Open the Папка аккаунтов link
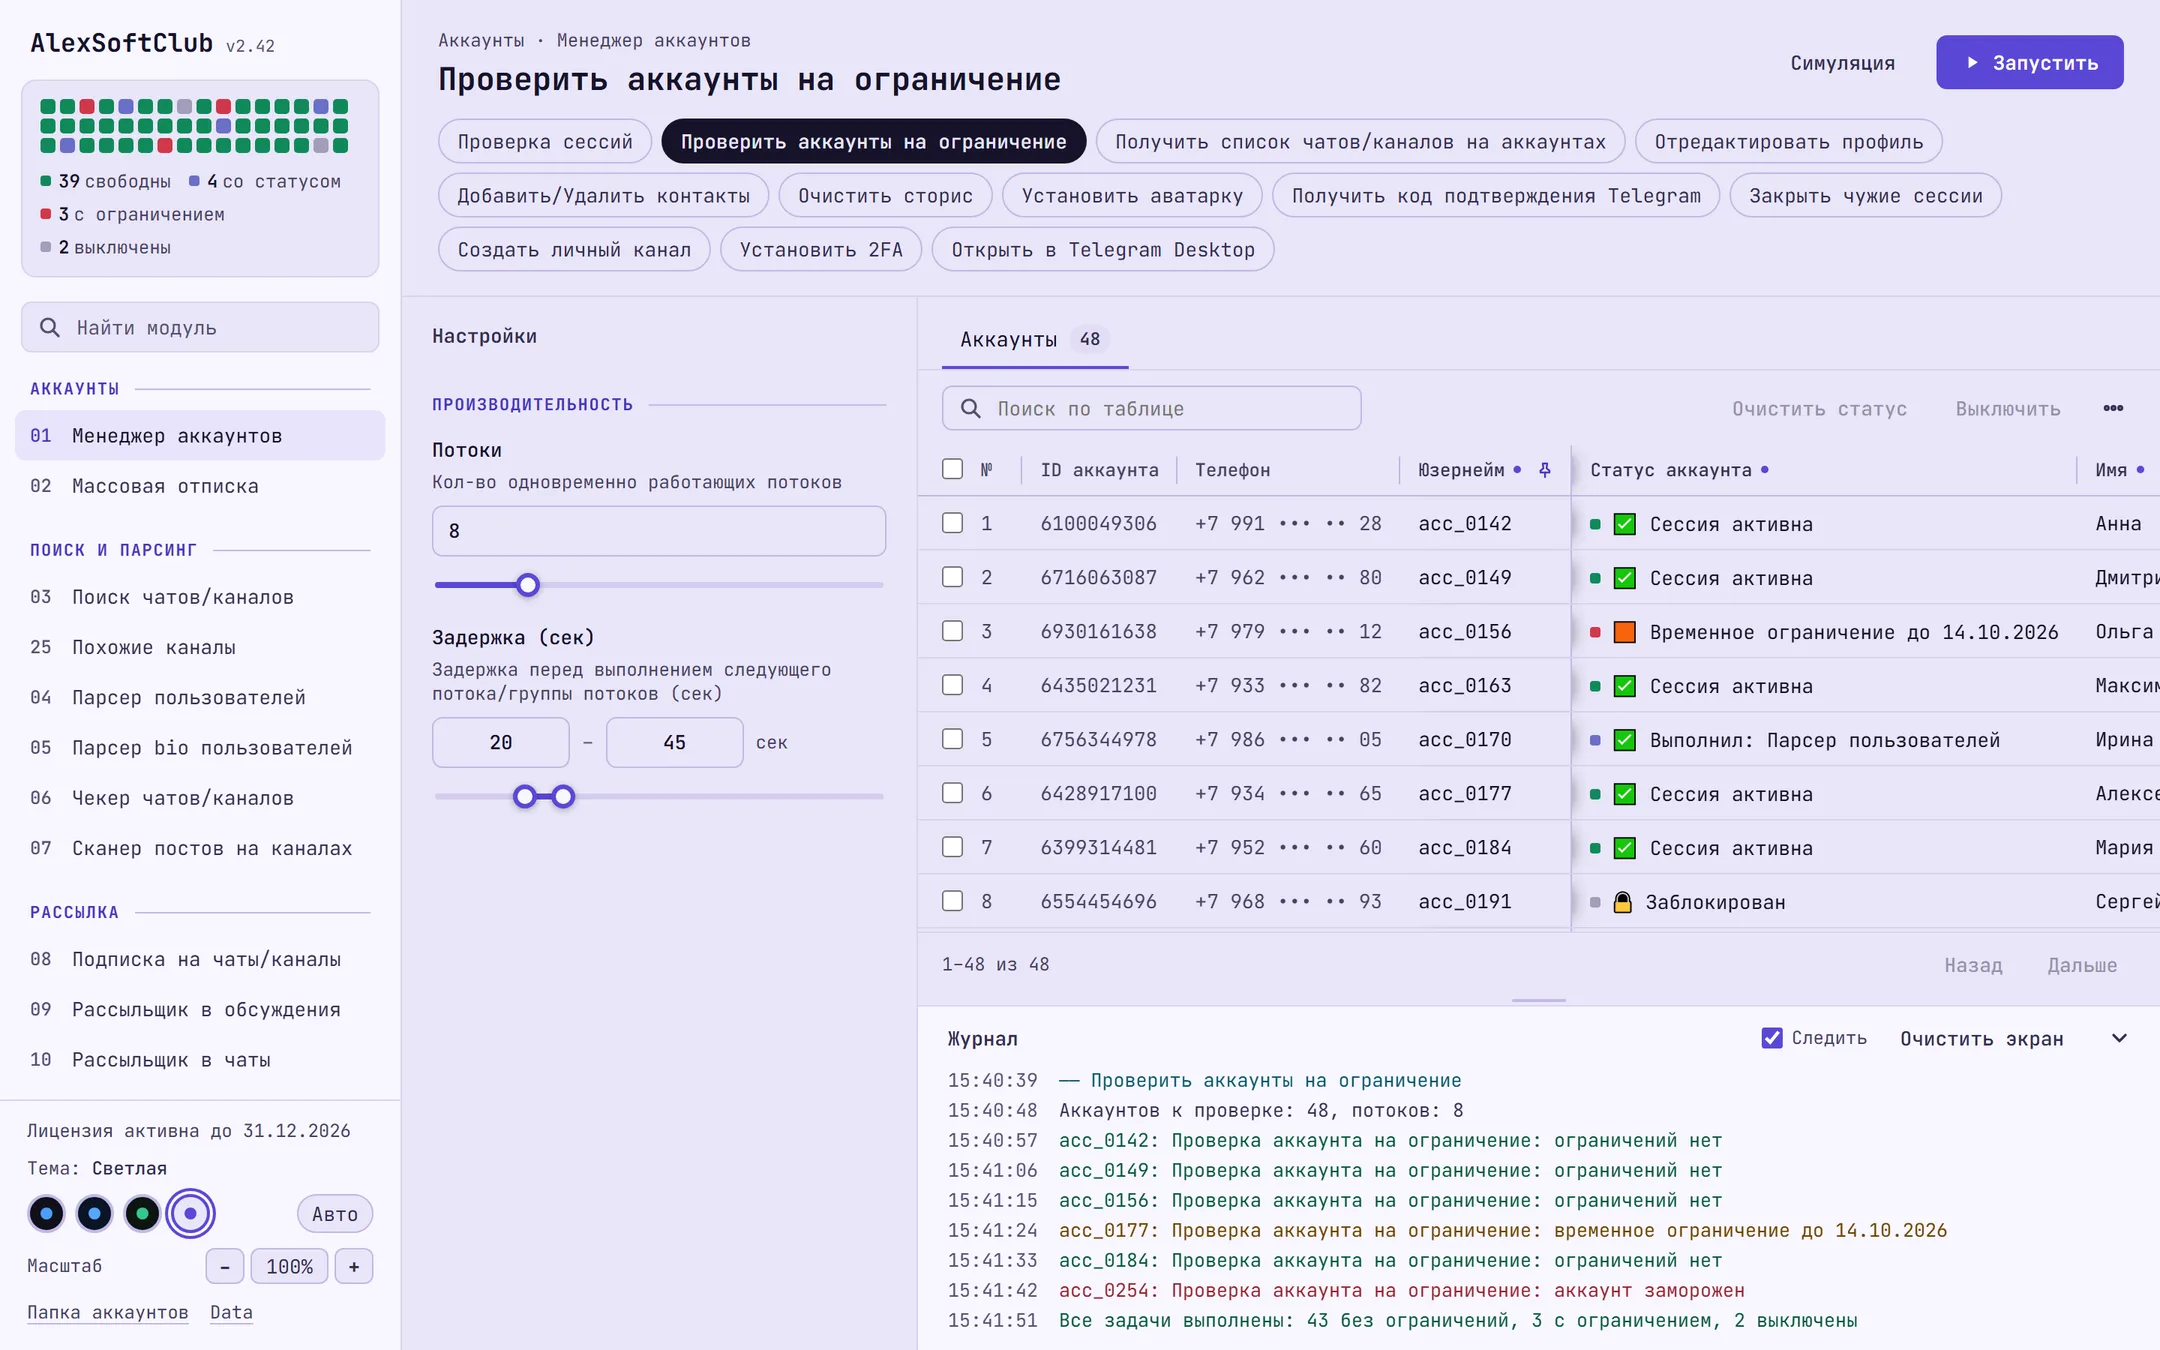The image size is (2160, 1350). coord(108,1313)
